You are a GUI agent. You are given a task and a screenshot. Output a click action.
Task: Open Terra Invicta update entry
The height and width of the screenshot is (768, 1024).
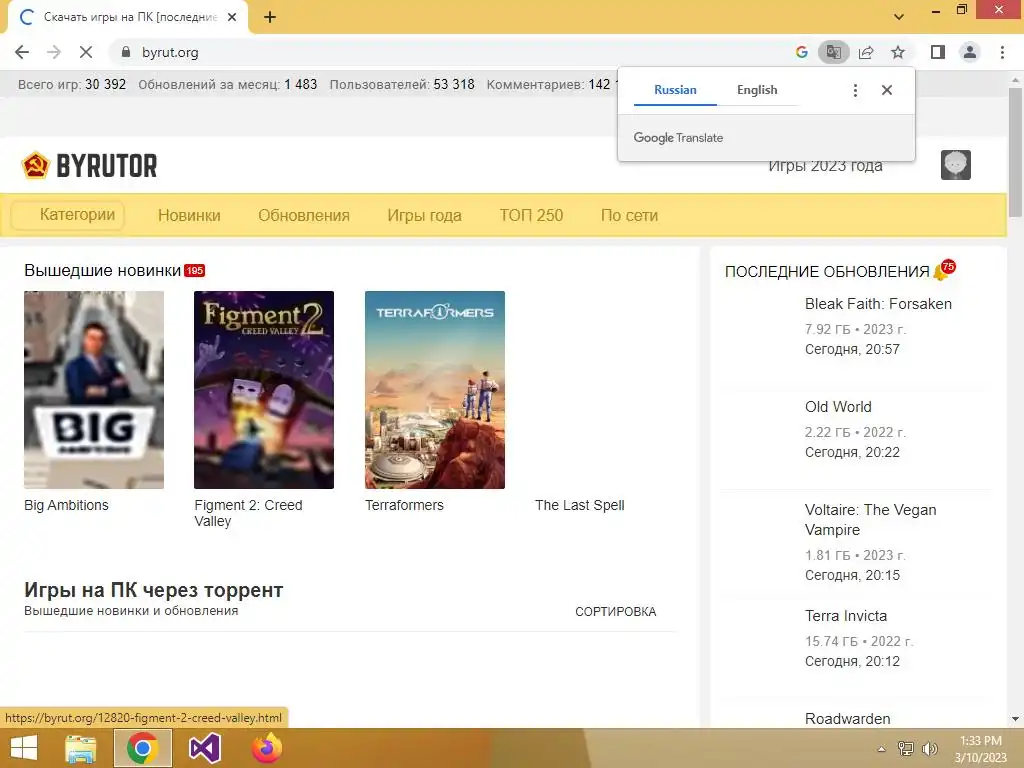(x=846, y=616)
